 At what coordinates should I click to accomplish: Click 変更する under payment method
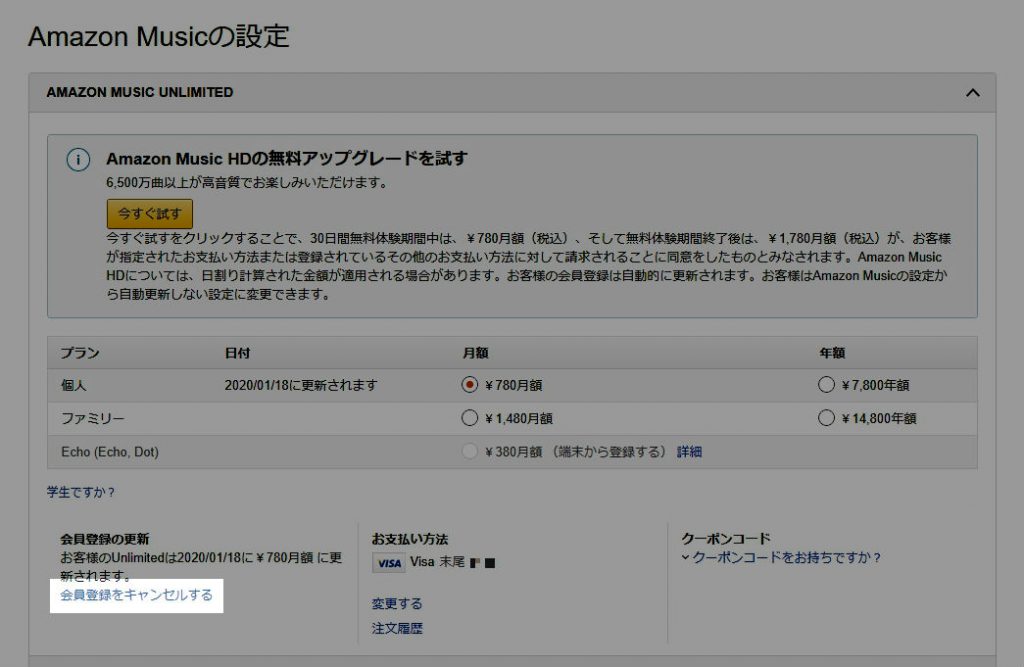click(x=397, y=604)
